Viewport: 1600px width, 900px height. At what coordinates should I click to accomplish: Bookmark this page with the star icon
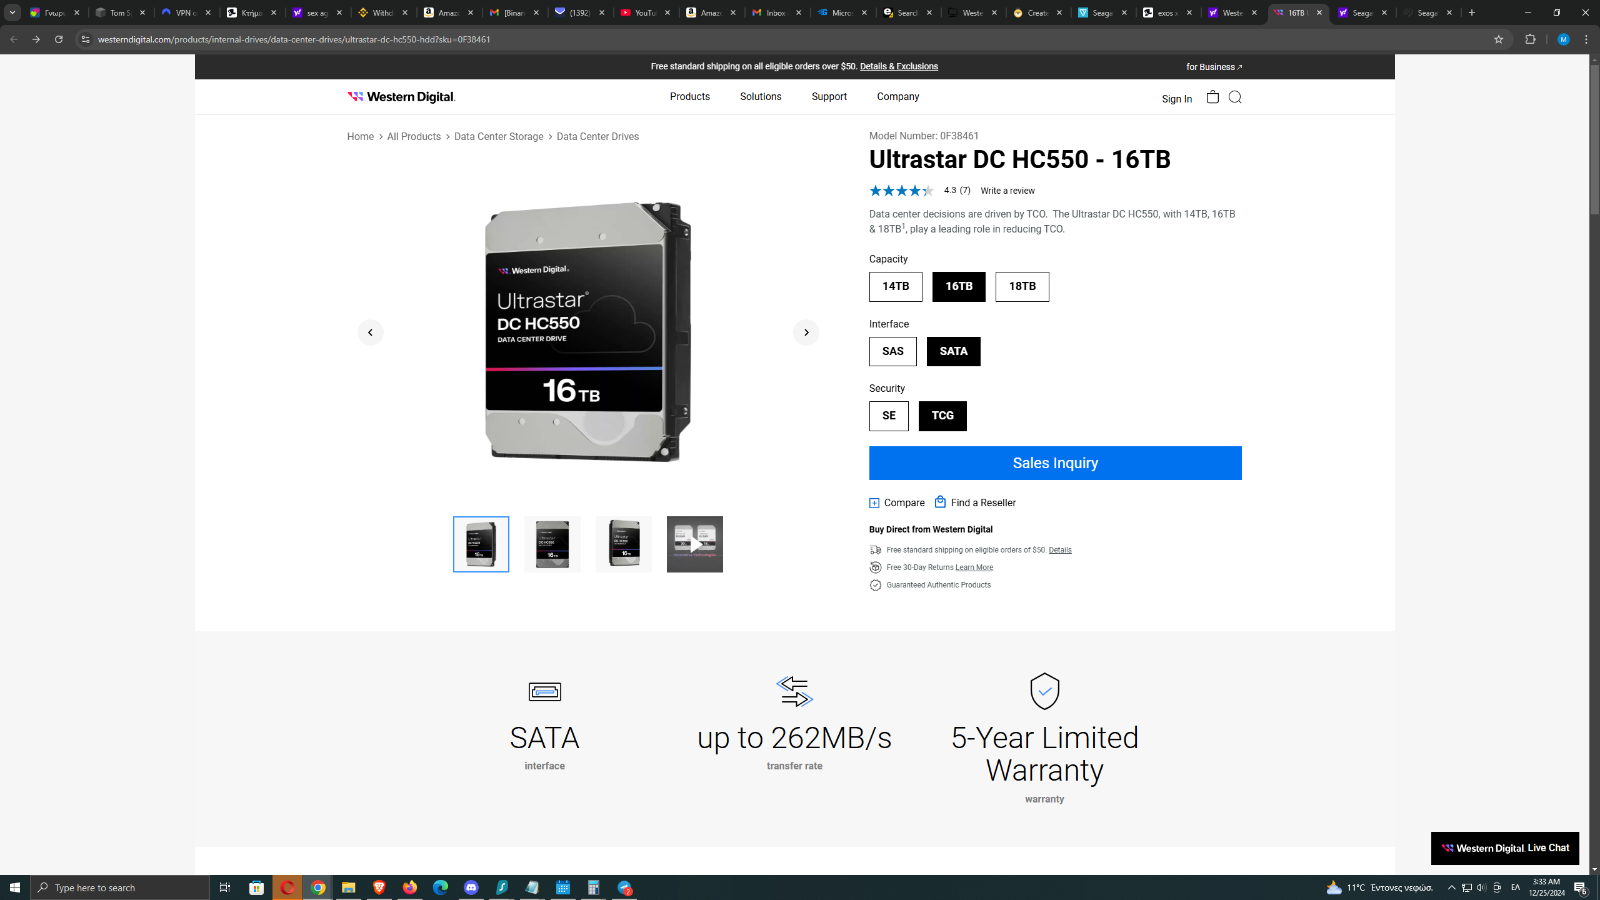(1498, 39)
